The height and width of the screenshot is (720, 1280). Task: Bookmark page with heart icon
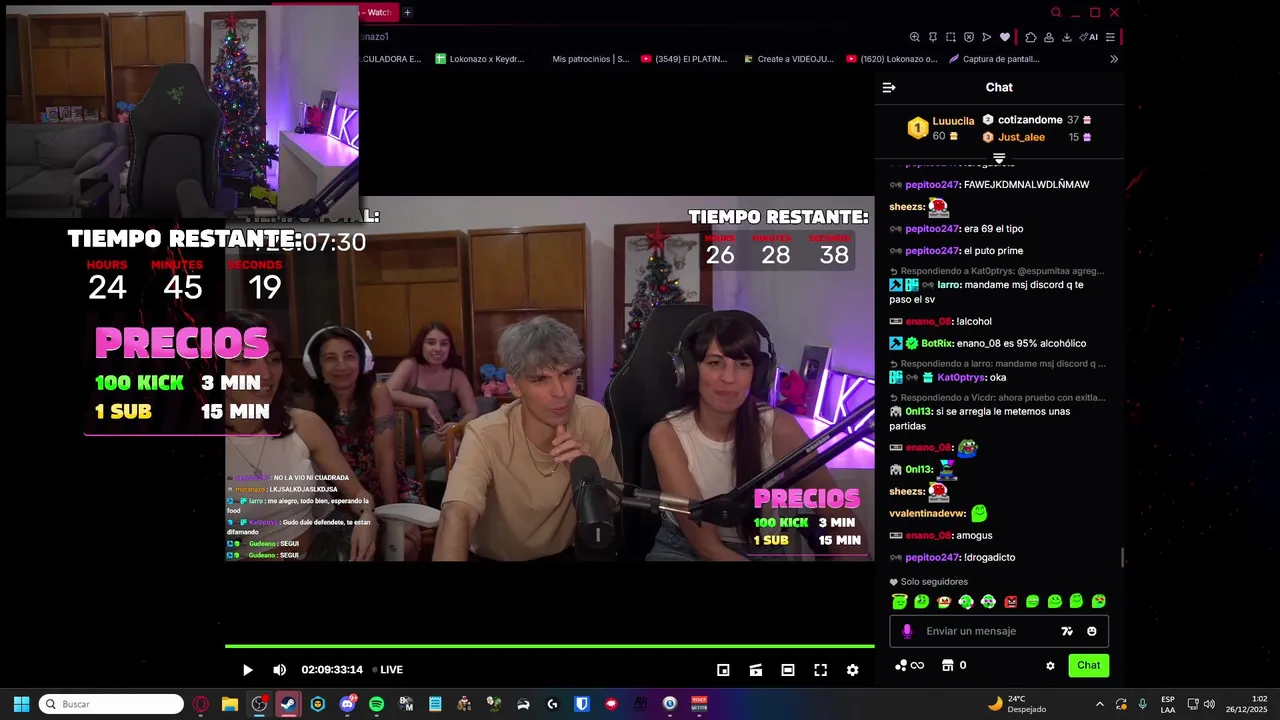click(x=1005, y=37)
